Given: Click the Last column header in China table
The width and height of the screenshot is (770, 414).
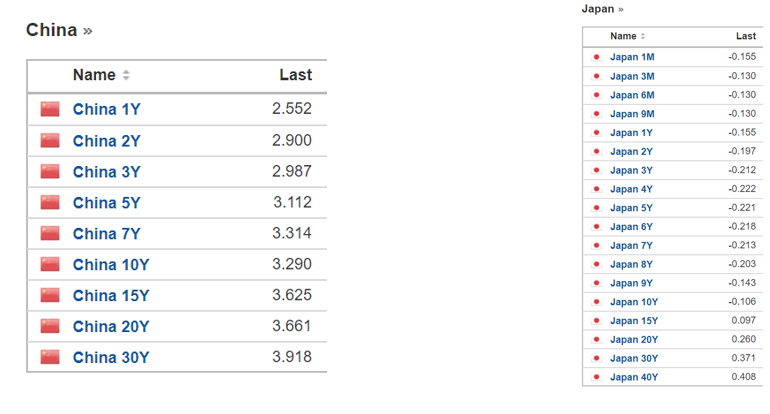Looking at the screenshot, I should pyautogui.click(x=295, y=75).
